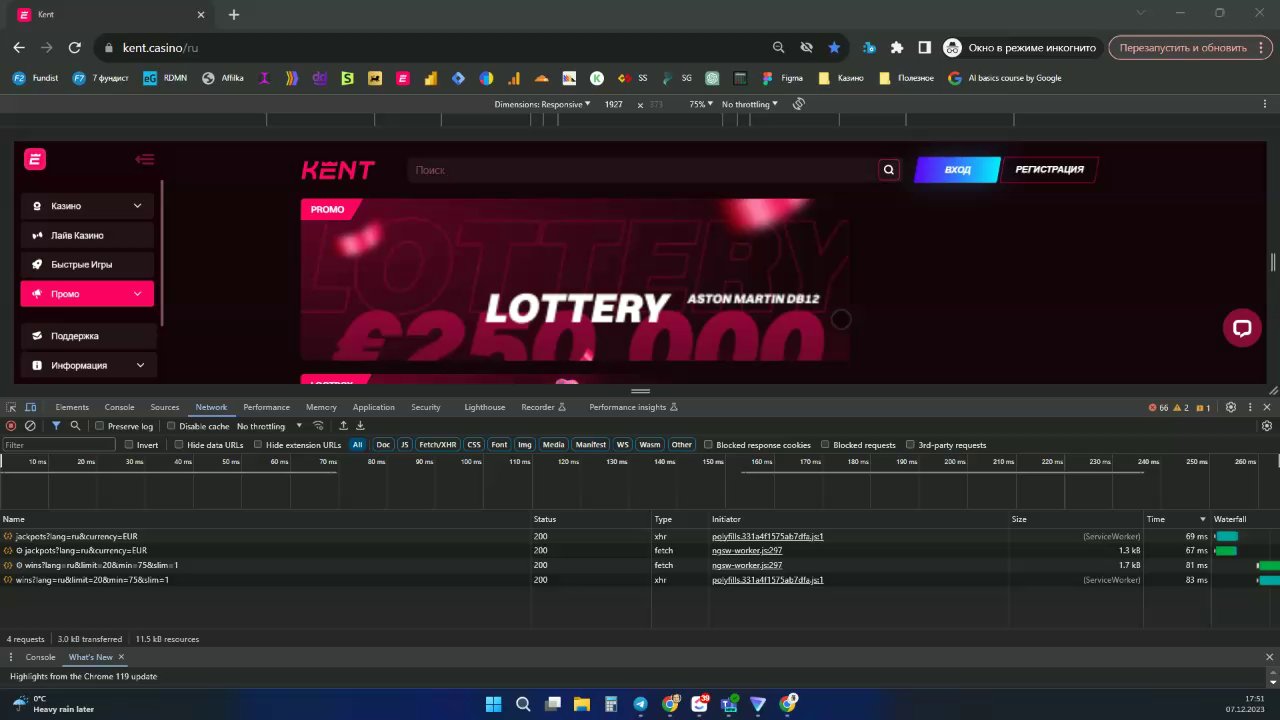Reload the page in Chrome
Viewport: 1280px width, 720px height.
click(74, 47)
